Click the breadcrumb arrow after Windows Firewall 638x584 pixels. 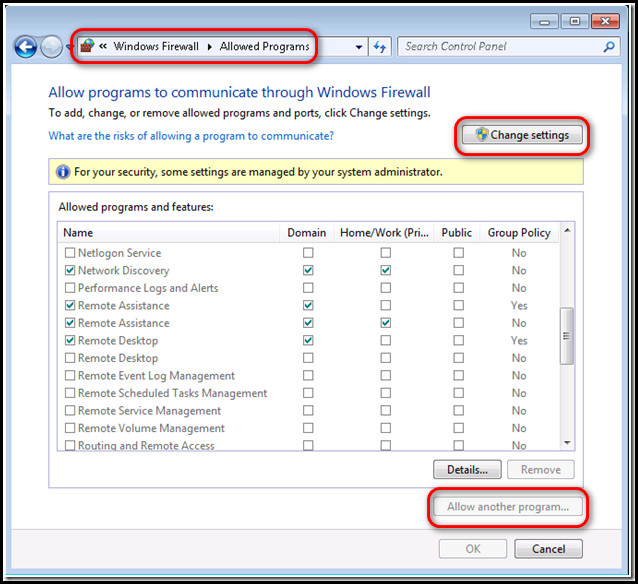210,47
